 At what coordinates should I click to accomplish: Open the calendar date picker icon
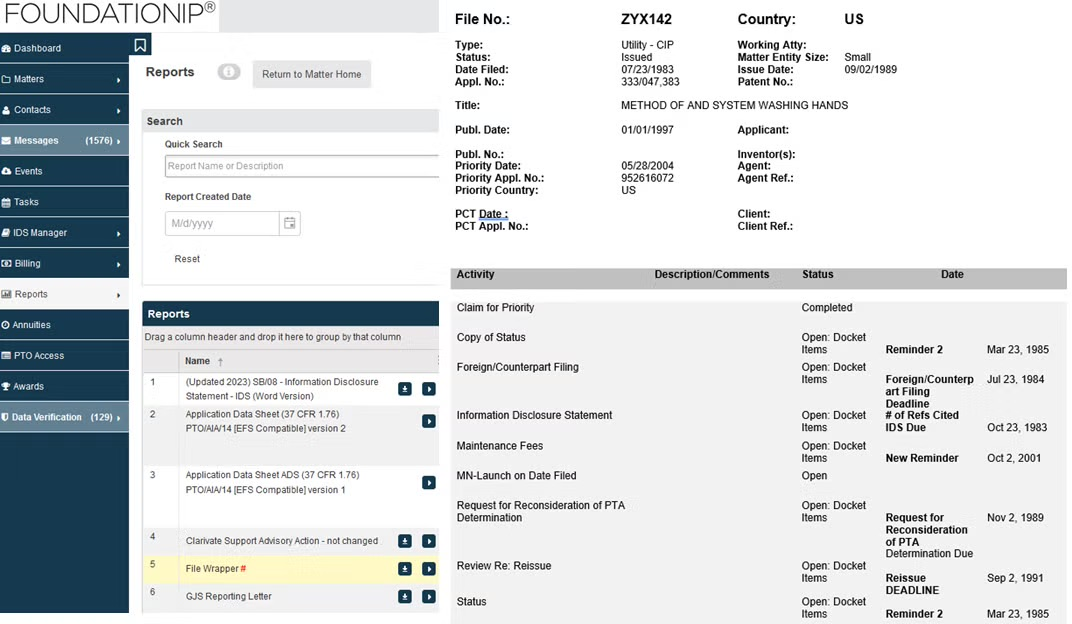click(x=290, y=223)
